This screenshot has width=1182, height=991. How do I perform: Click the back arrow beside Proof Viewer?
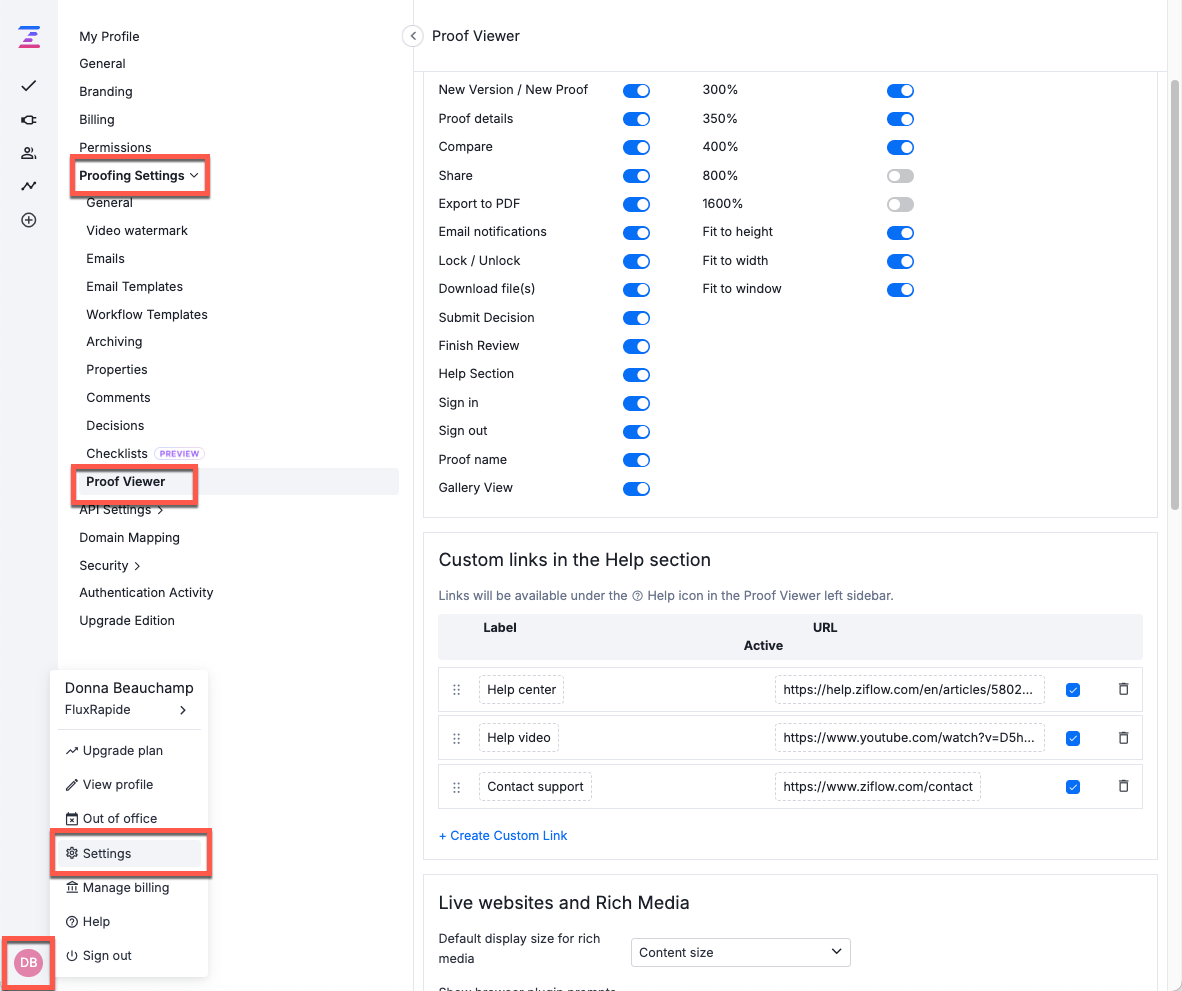(x=412, y=35)
